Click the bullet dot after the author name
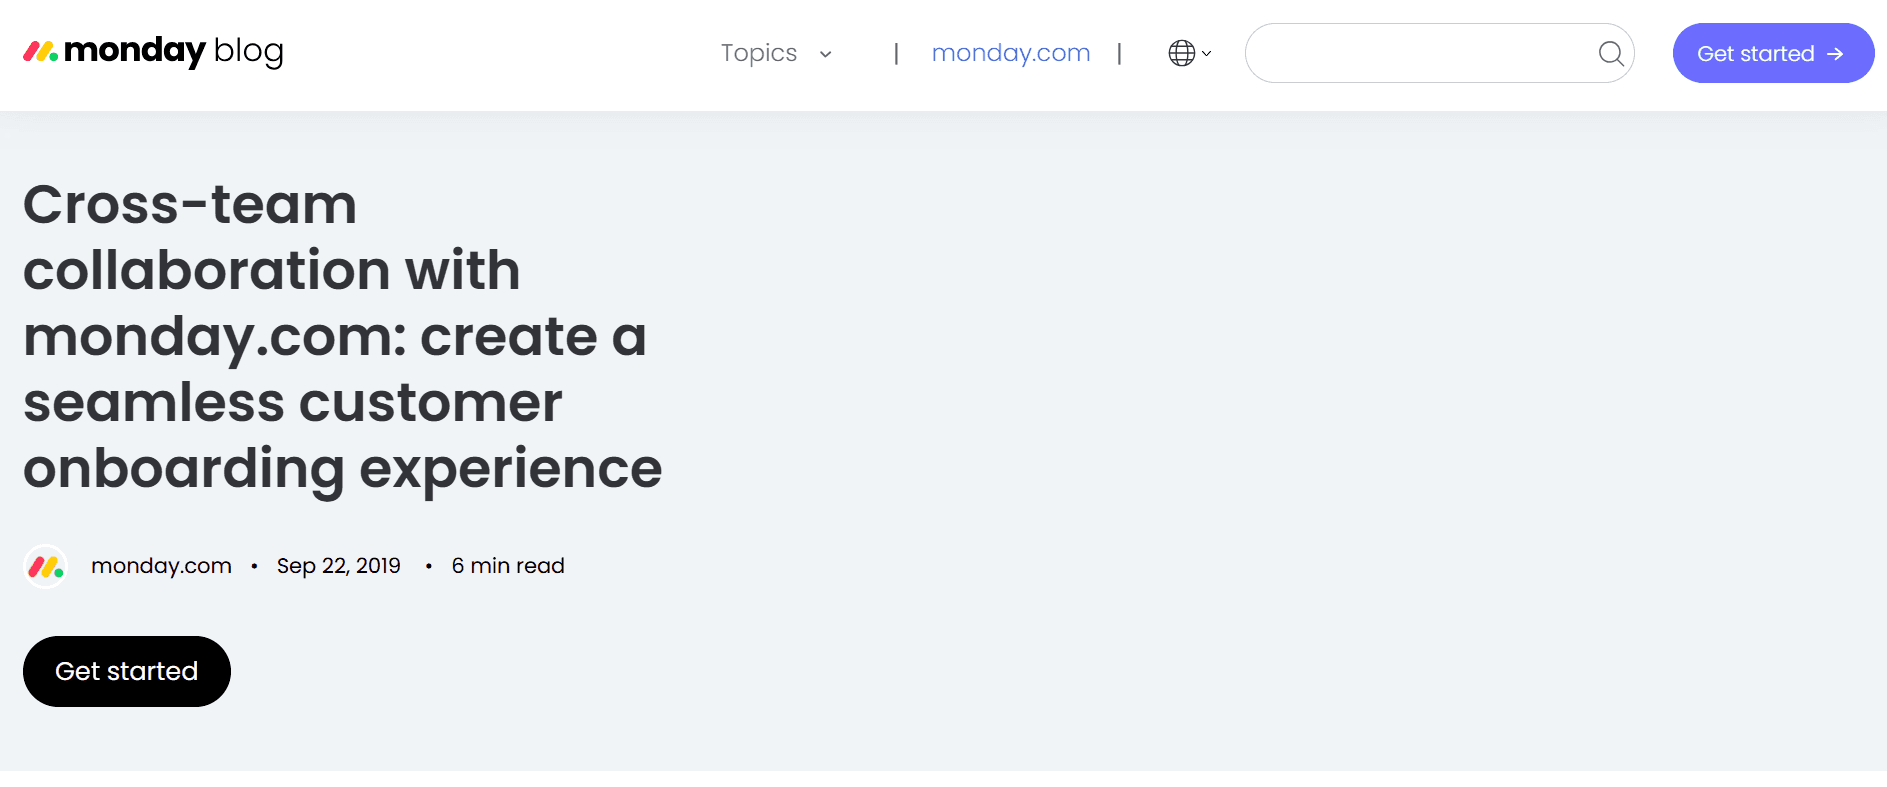The height and width of the screenshot is (787, 1887). 254,566
